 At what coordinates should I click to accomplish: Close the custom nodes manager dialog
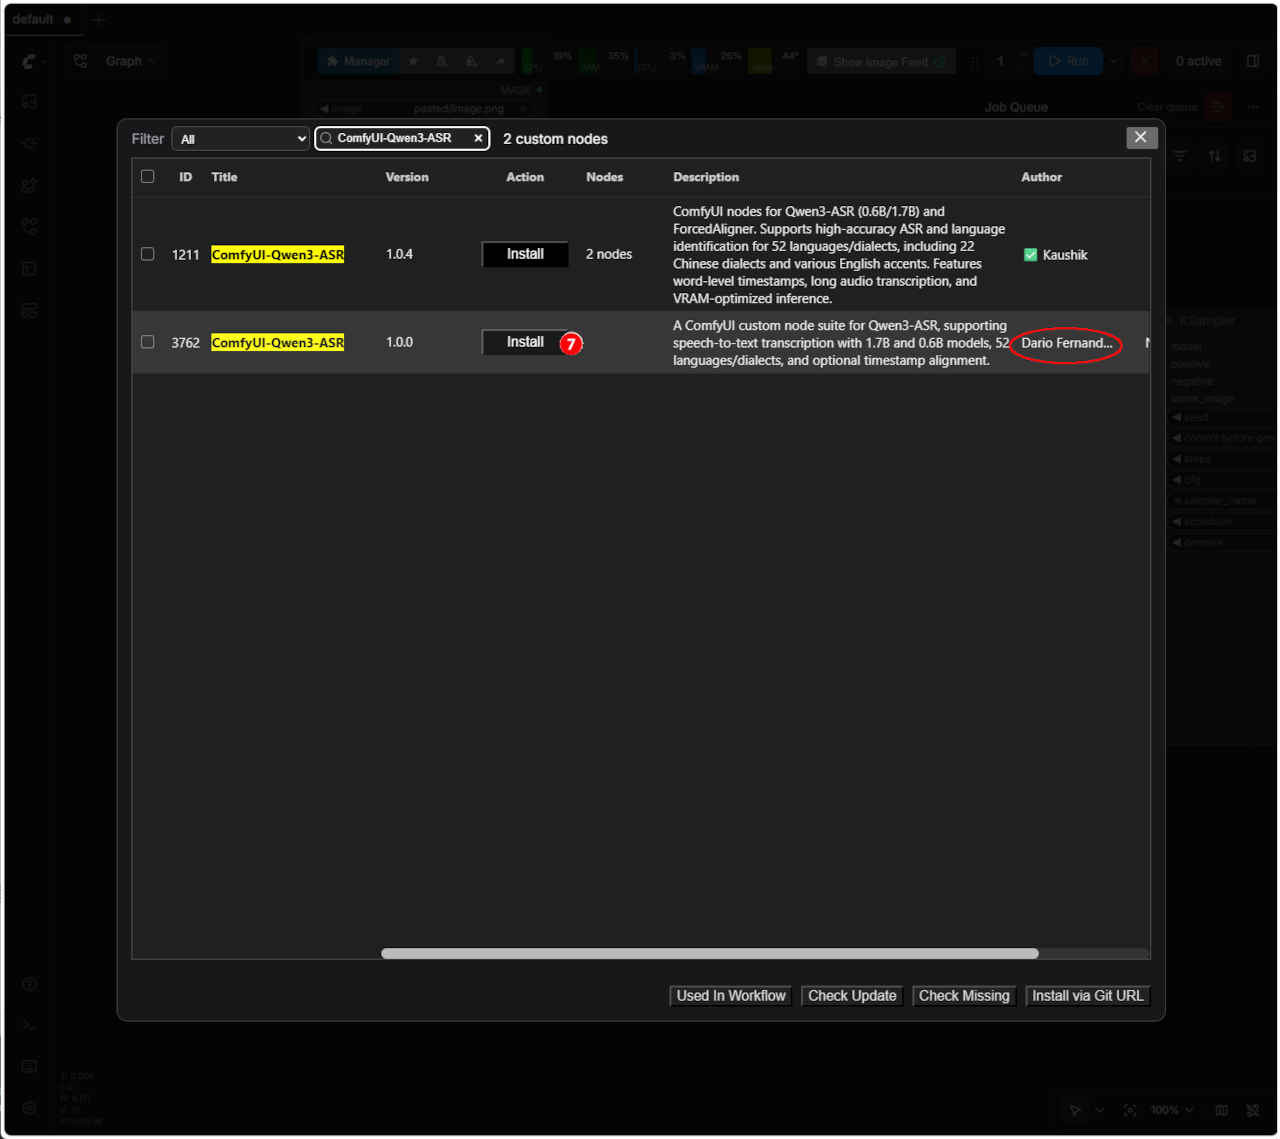pyautogui.click(x=1141, y=137)
